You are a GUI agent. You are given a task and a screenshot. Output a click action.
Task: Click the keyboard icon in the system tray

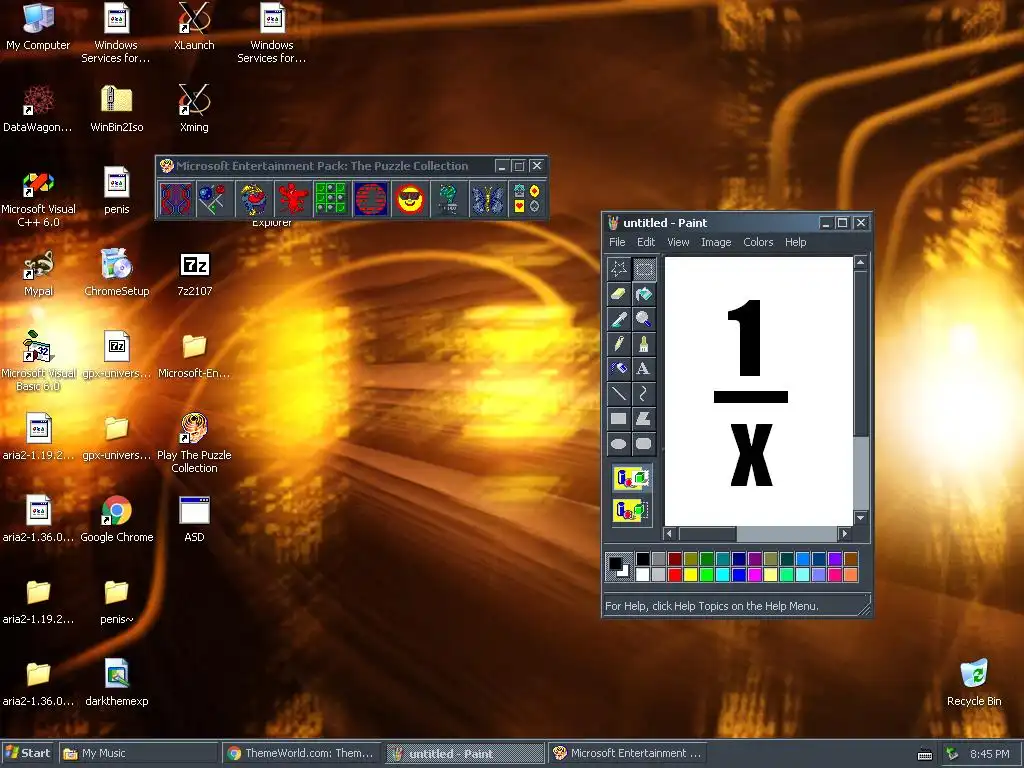click(x=925, y=754)
